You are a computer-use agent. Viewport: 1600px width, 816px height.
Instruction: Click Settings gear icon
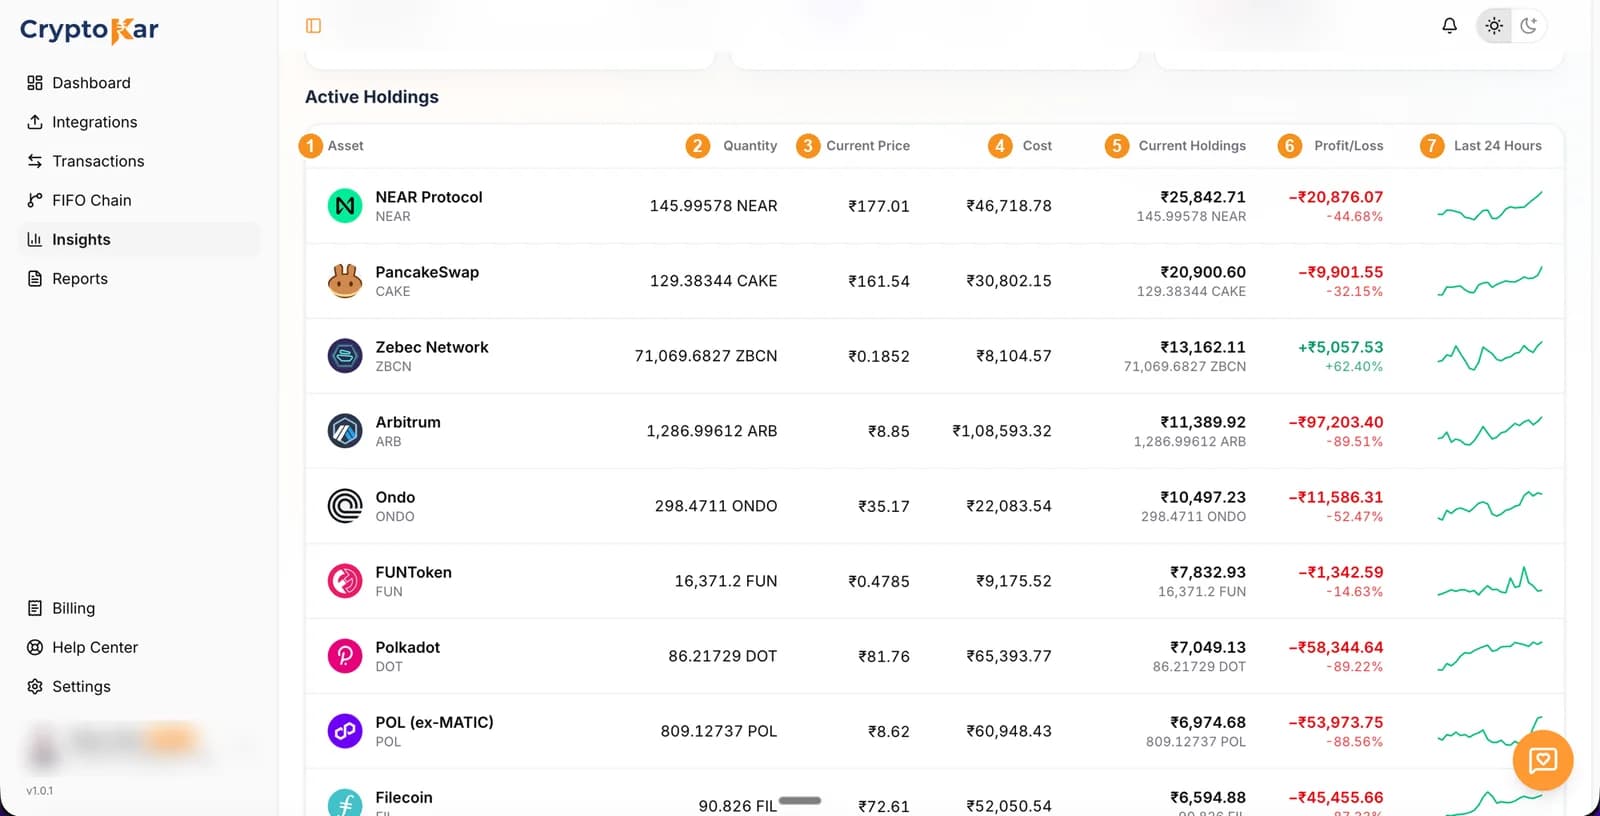pos(35,686)
